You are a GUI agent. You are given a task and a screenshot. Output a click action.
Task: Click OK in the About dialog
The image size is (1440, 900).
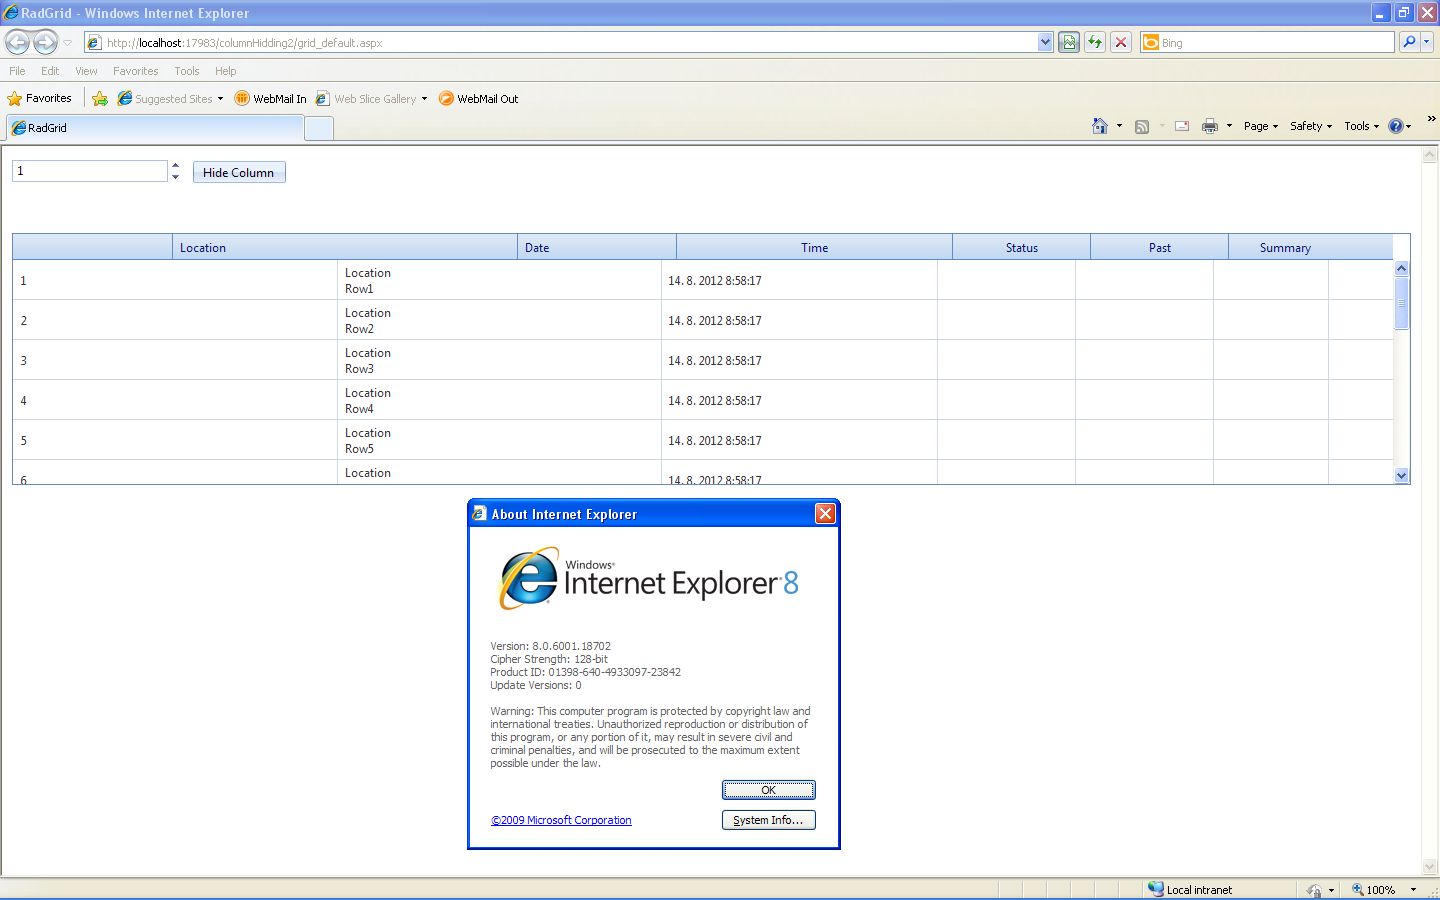768,790
